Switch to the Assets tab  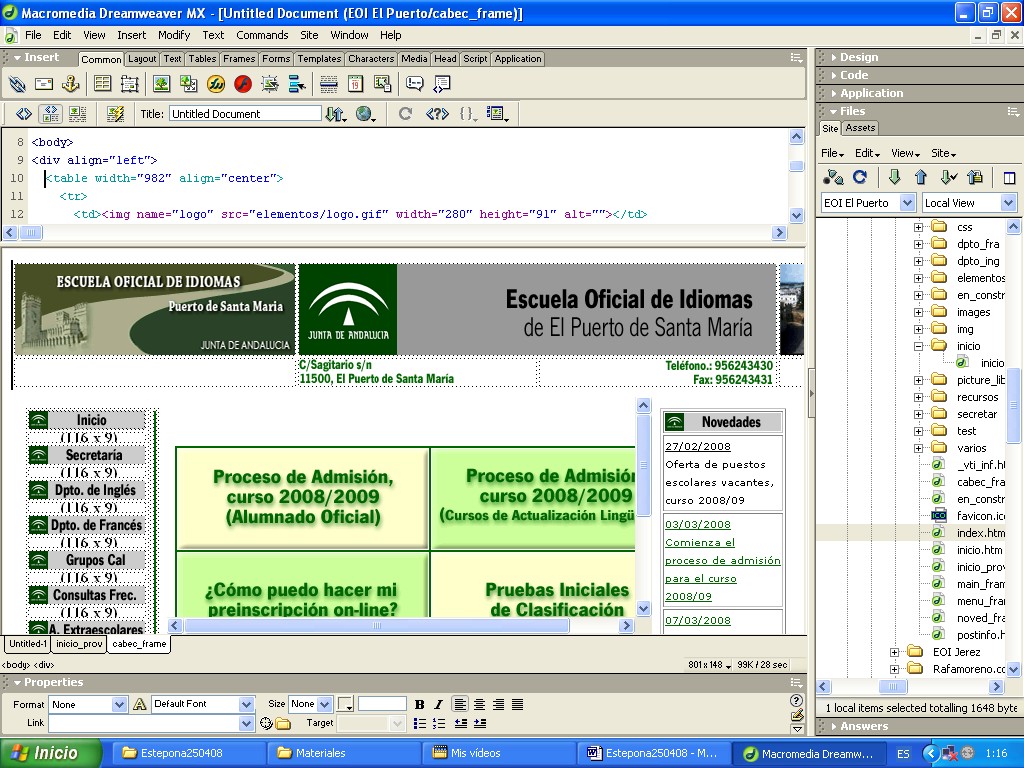tap(860, 128)
